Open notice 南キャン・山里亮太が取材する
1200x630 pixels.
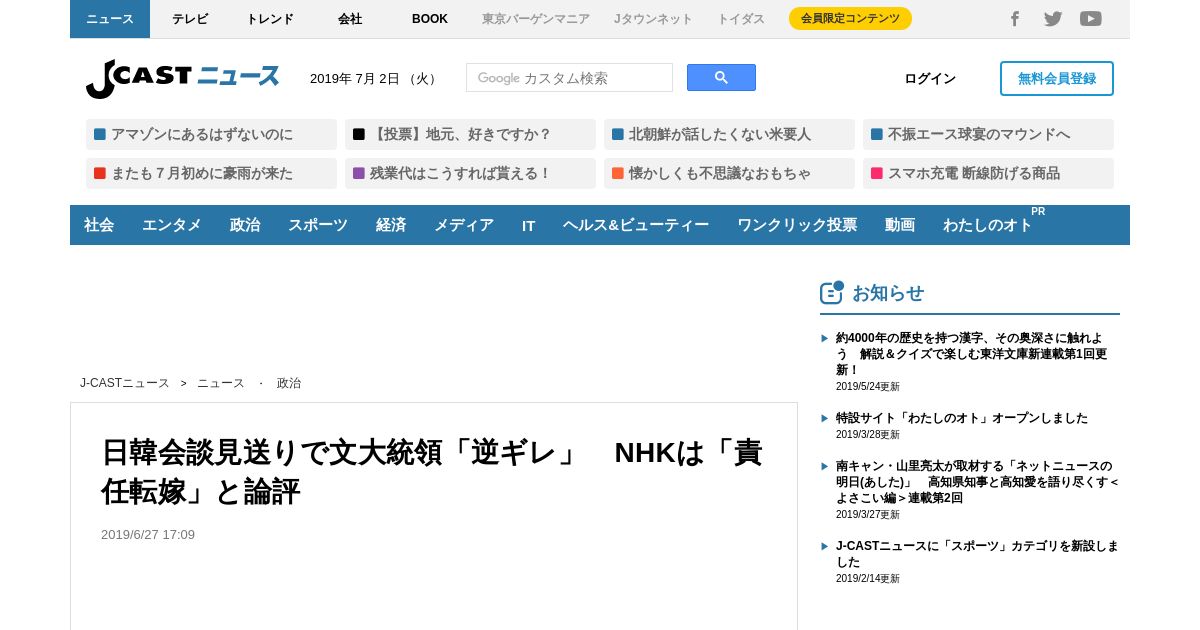pyautogui.click(x=977, y=482)
